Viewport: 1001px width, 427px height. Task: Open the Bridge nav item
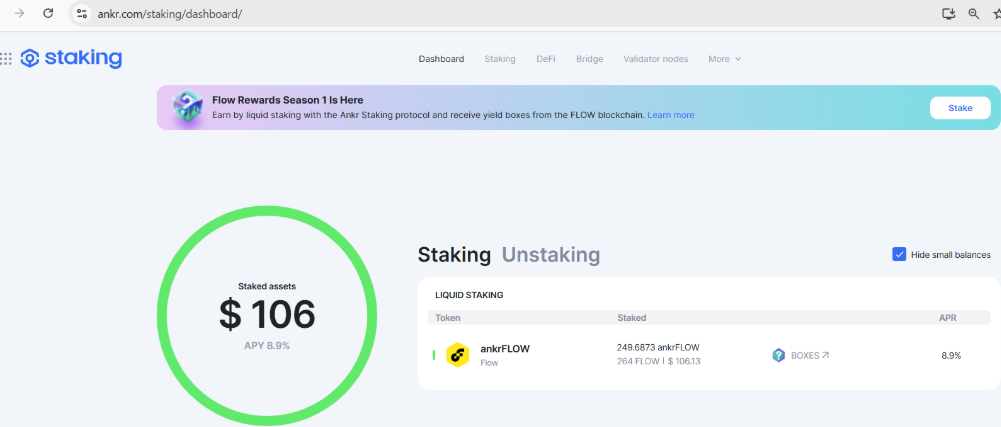coord(589,59)
